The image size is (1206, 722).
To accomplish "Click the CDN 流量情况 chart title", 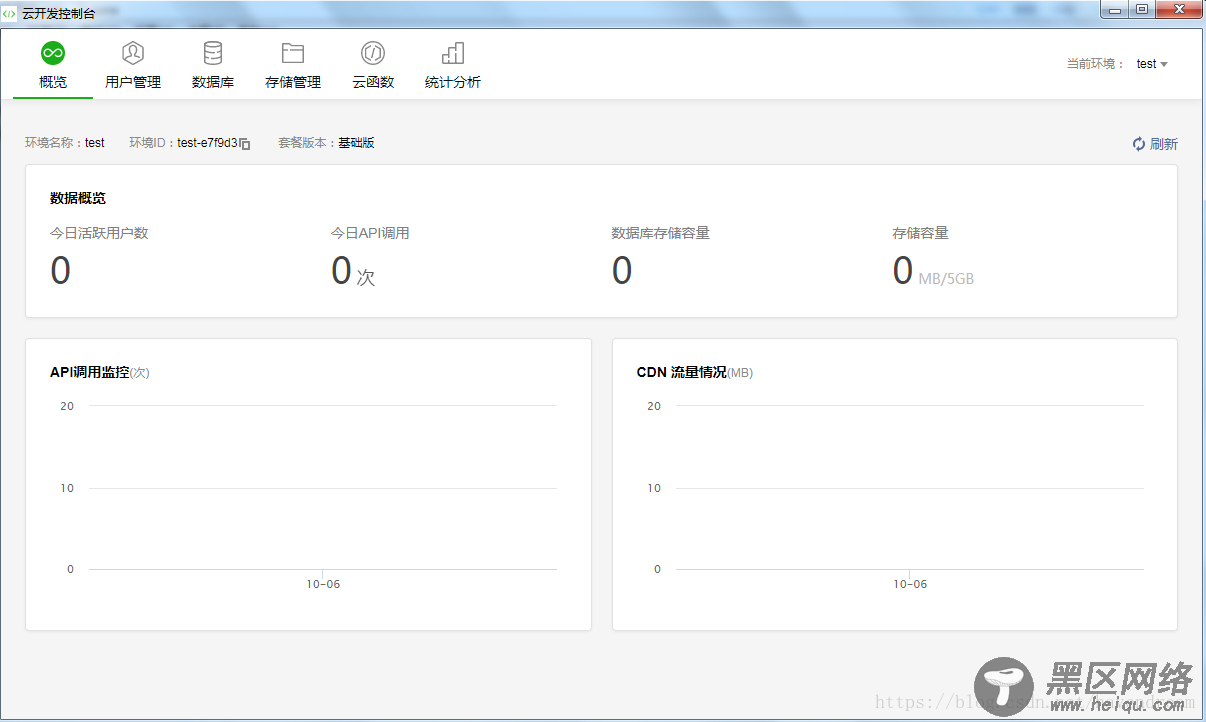I will (x=681, y=372).
